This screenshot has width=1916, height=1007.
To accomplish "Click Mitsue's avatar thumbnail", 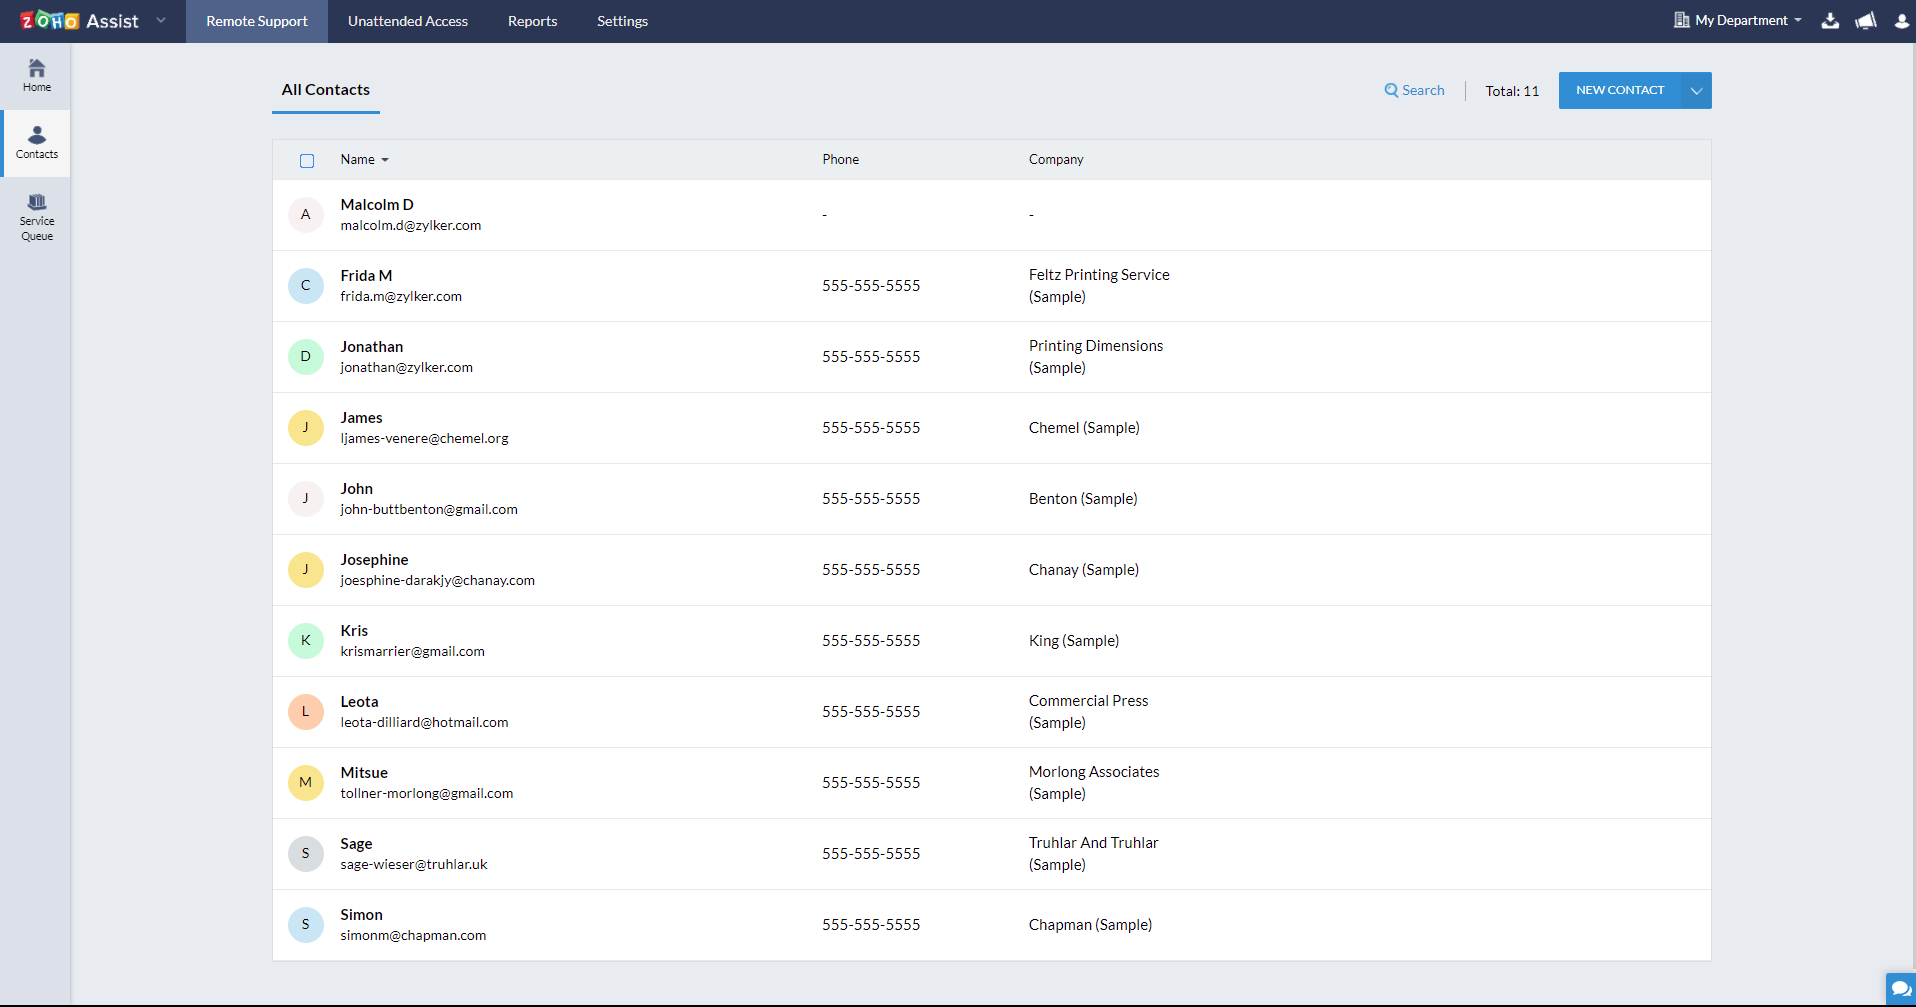I will pos(306,783).
